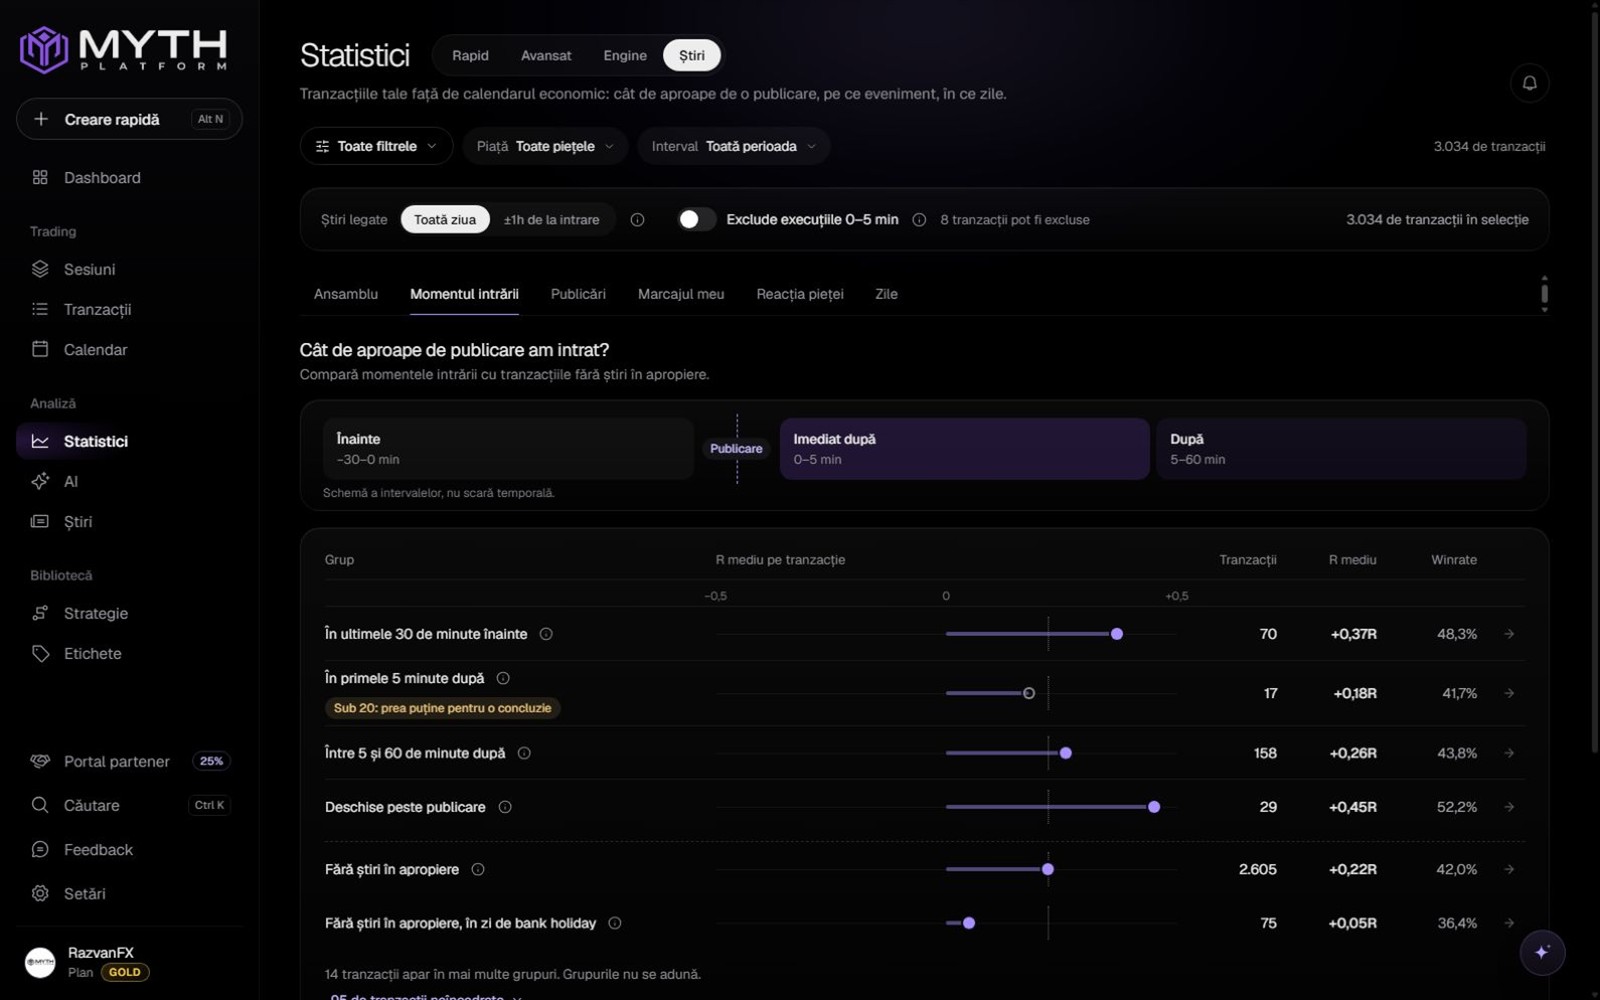The image size is (1600, 1000).
Task: Switch to Publicări tab
Action: point(578,294)
